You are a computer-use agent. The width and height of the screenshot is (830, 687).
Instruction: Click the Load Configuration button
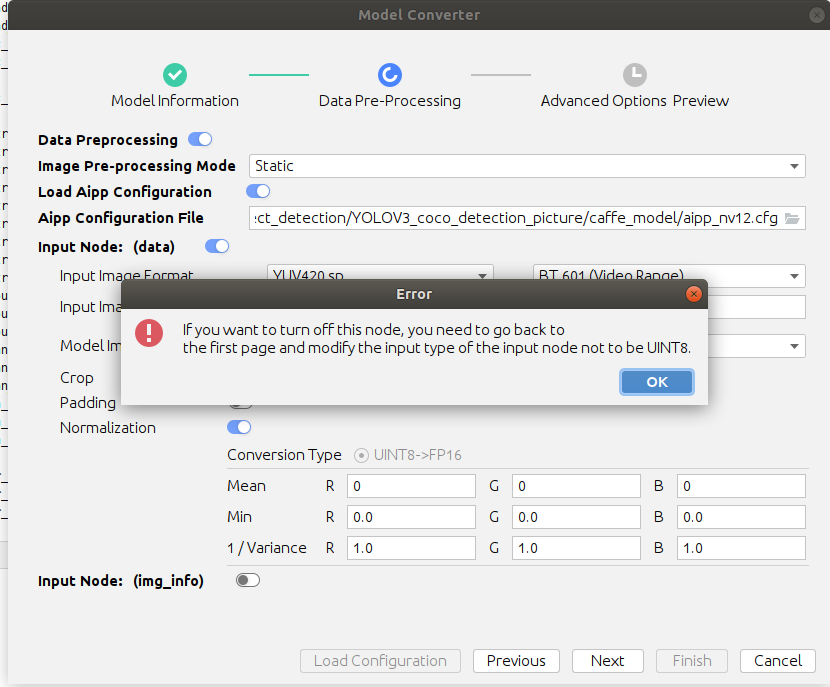[380, 661]
